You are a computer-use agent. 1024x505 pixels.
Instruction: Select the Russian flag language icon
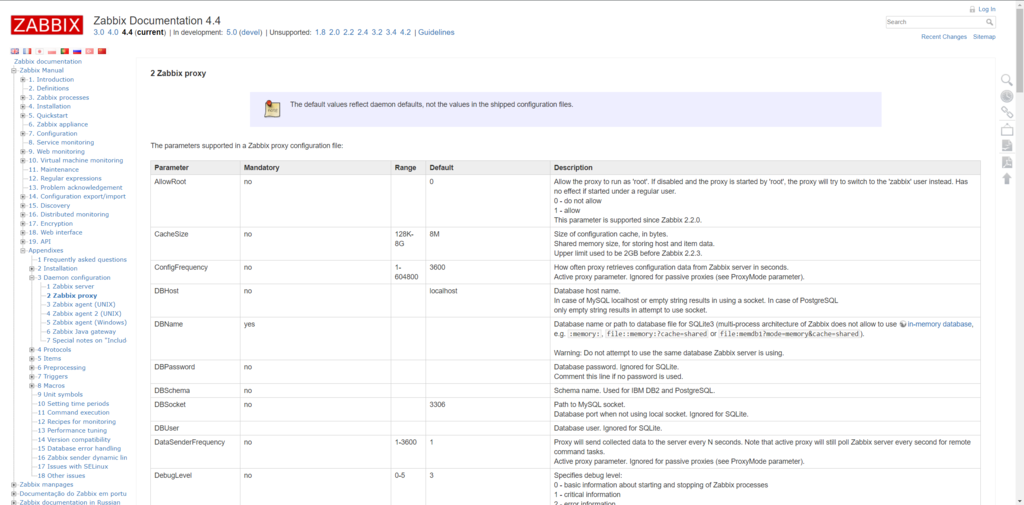pyautogui.click(x=77, y=51)
